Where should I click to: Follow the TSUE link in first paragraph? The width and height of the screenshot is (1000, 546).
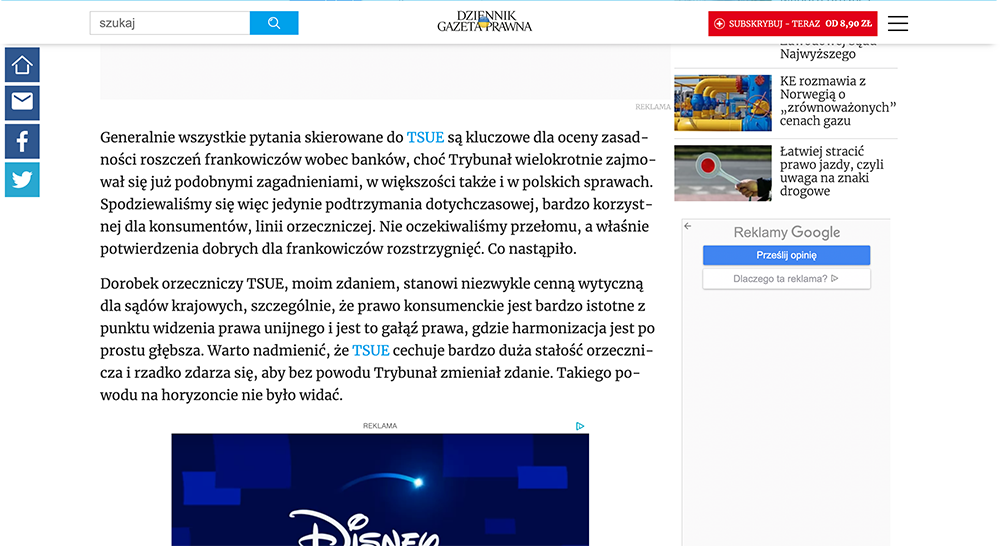[x=425, y=137]
